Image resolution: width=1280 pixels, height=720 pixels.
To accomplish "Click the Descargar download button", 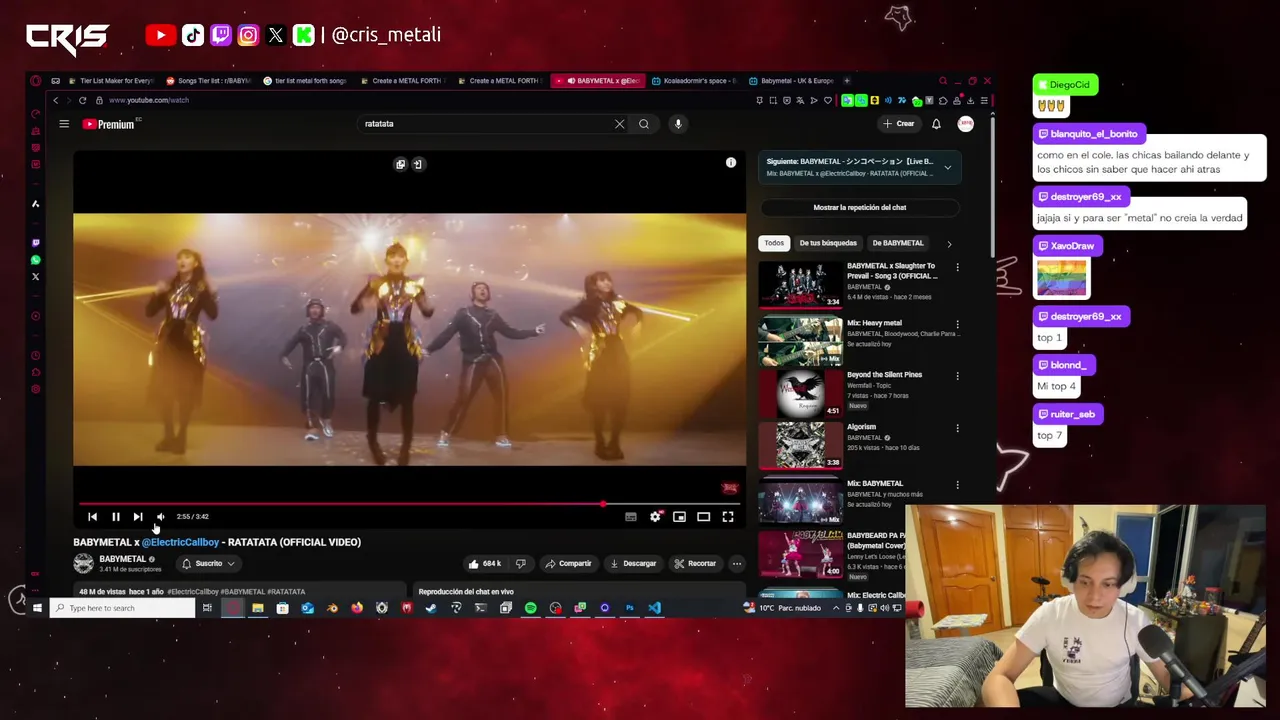I will pyautogui.click(x=633, y=563).
